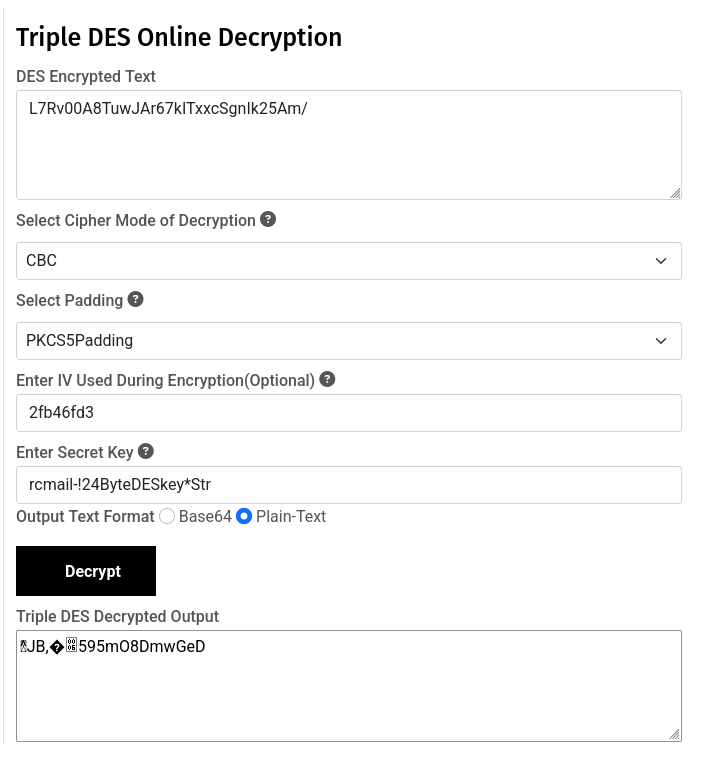
Task: Click resize handle of Decrypted Output box
Action: point(675,735)
